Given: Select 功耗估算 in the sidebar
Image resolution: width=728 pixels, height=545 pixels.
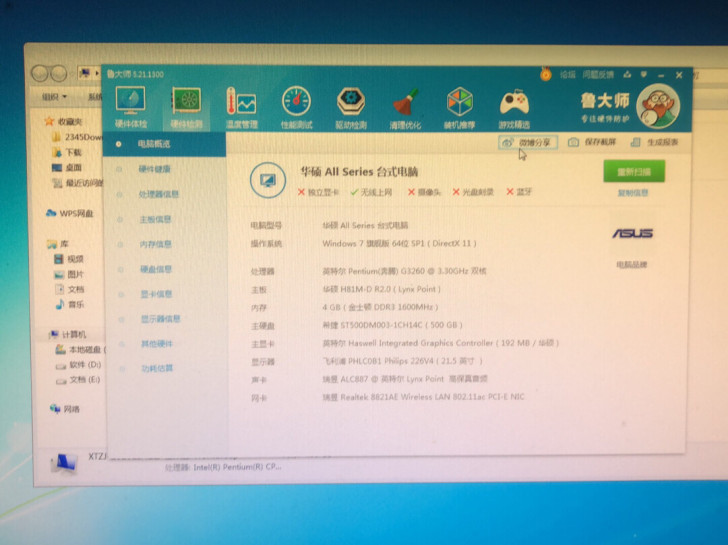Looking at the screenshot, I should click(157, 368).
